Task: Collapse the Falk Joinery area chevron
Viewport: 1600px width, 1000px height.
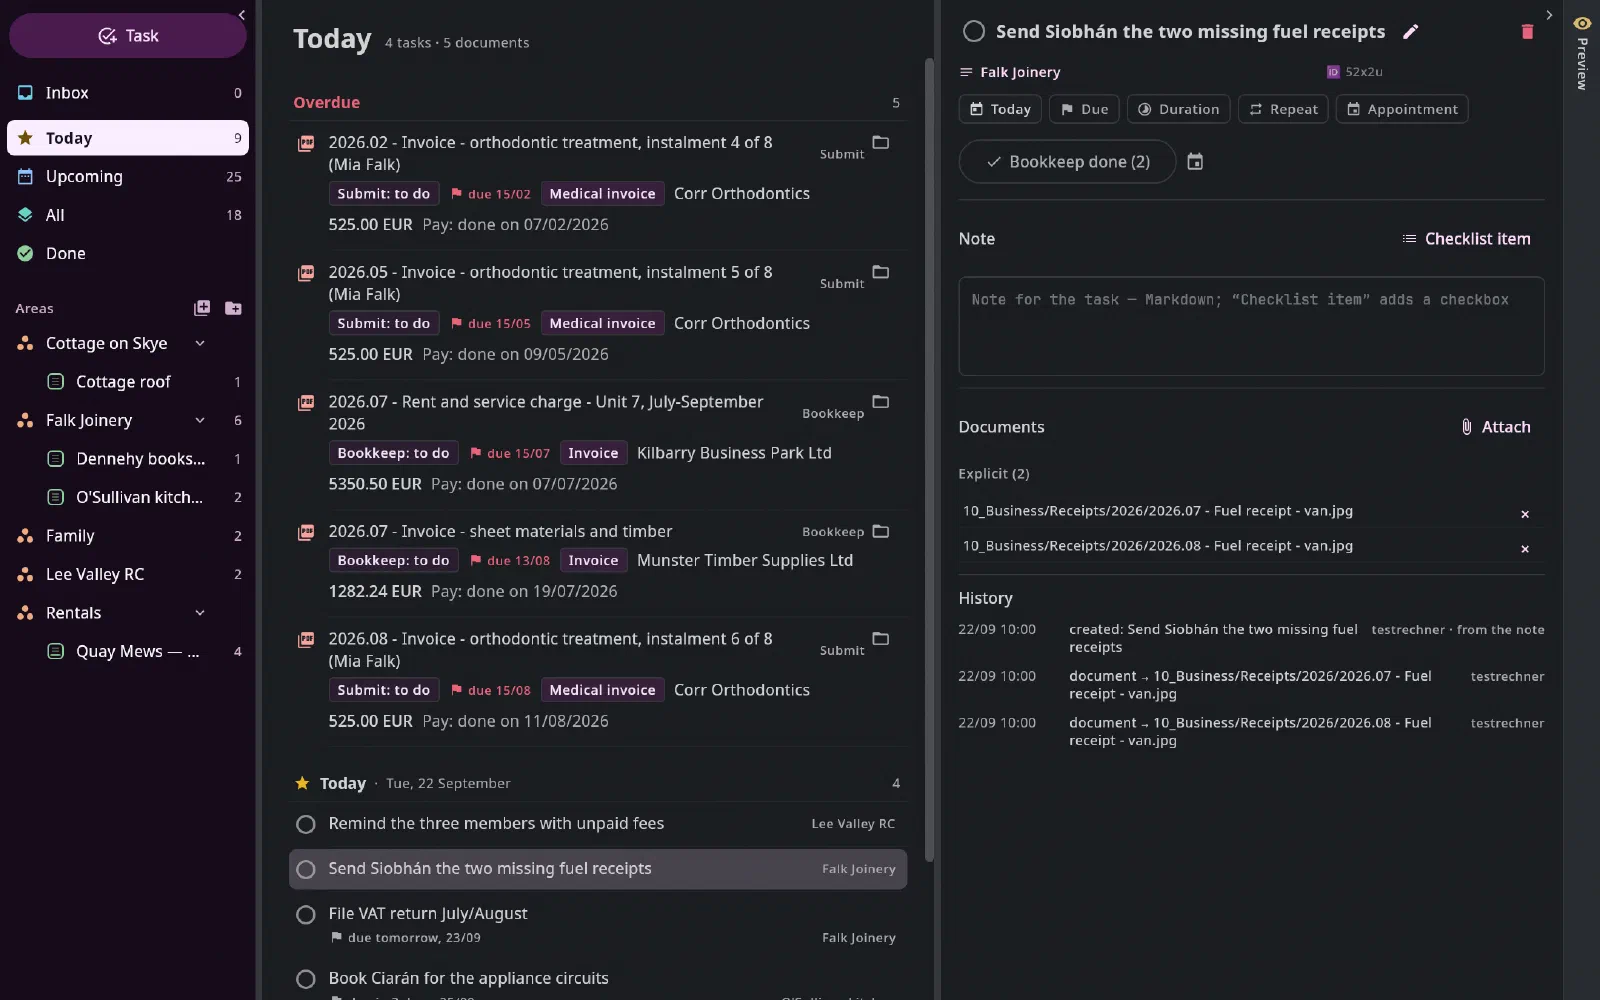Action: tap(200, 420)
